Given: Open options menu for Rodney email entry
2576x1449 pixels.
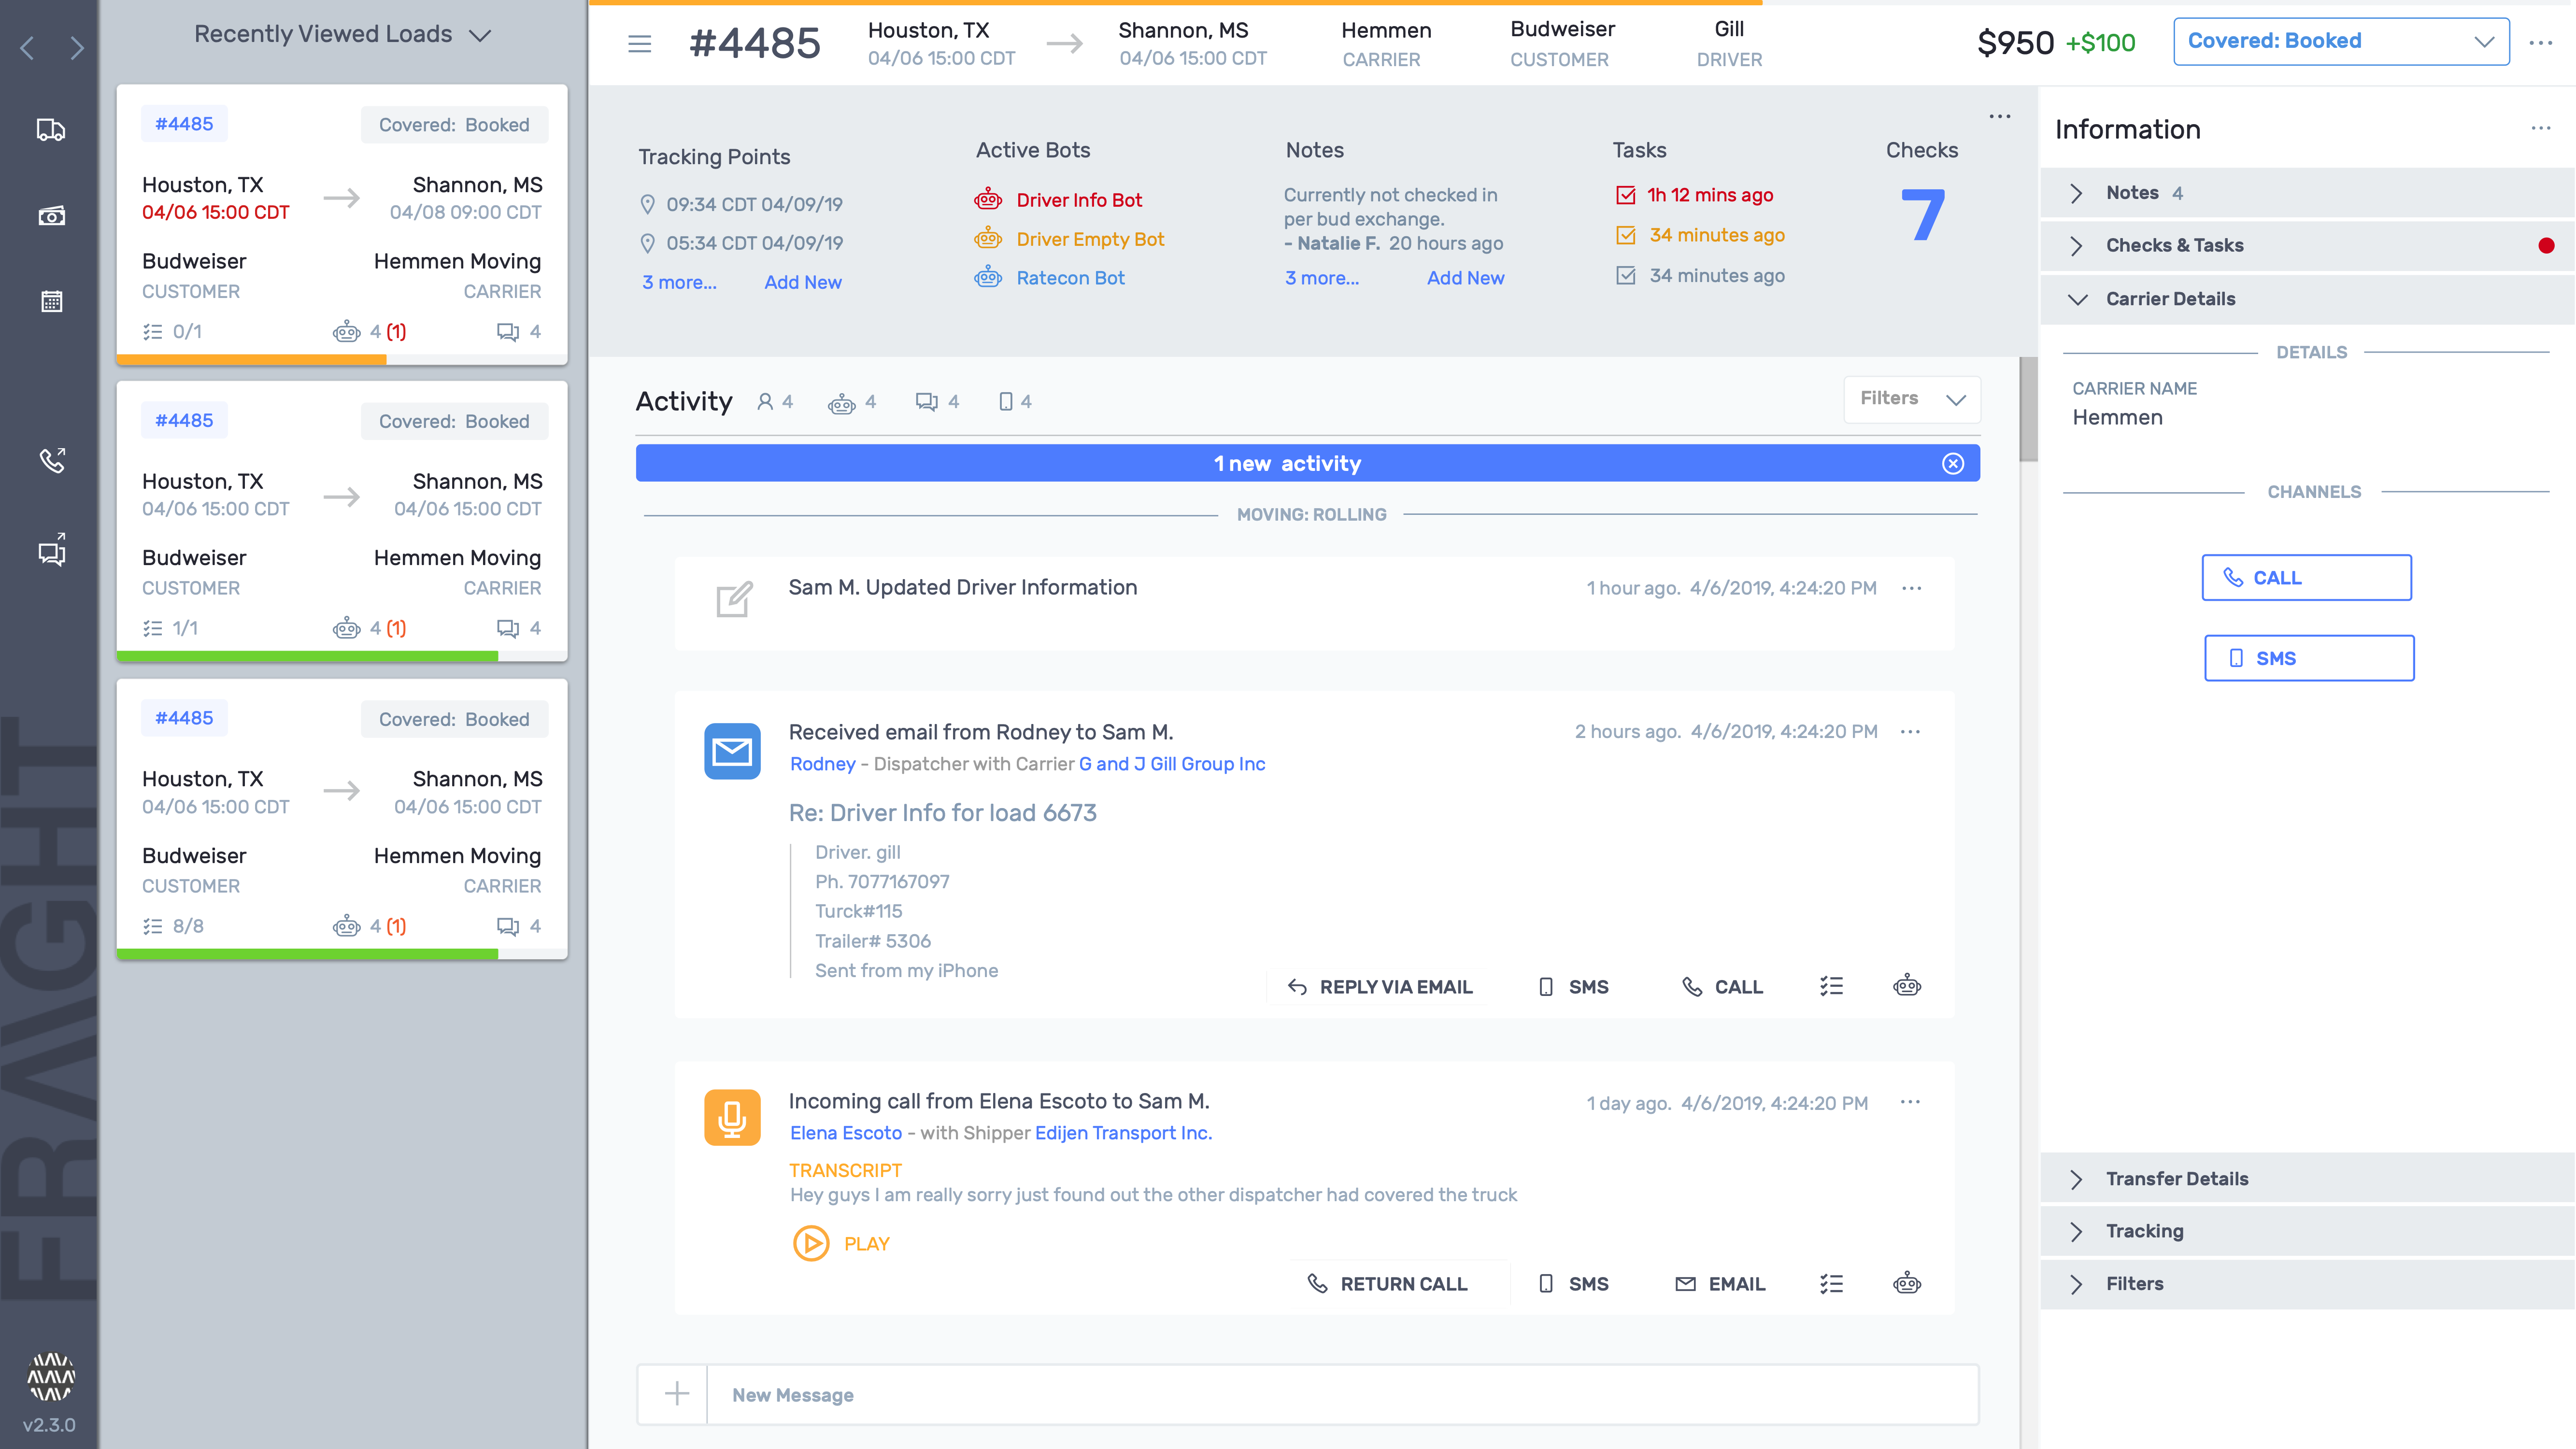Looking at the screenshot, I should 1910,732.
